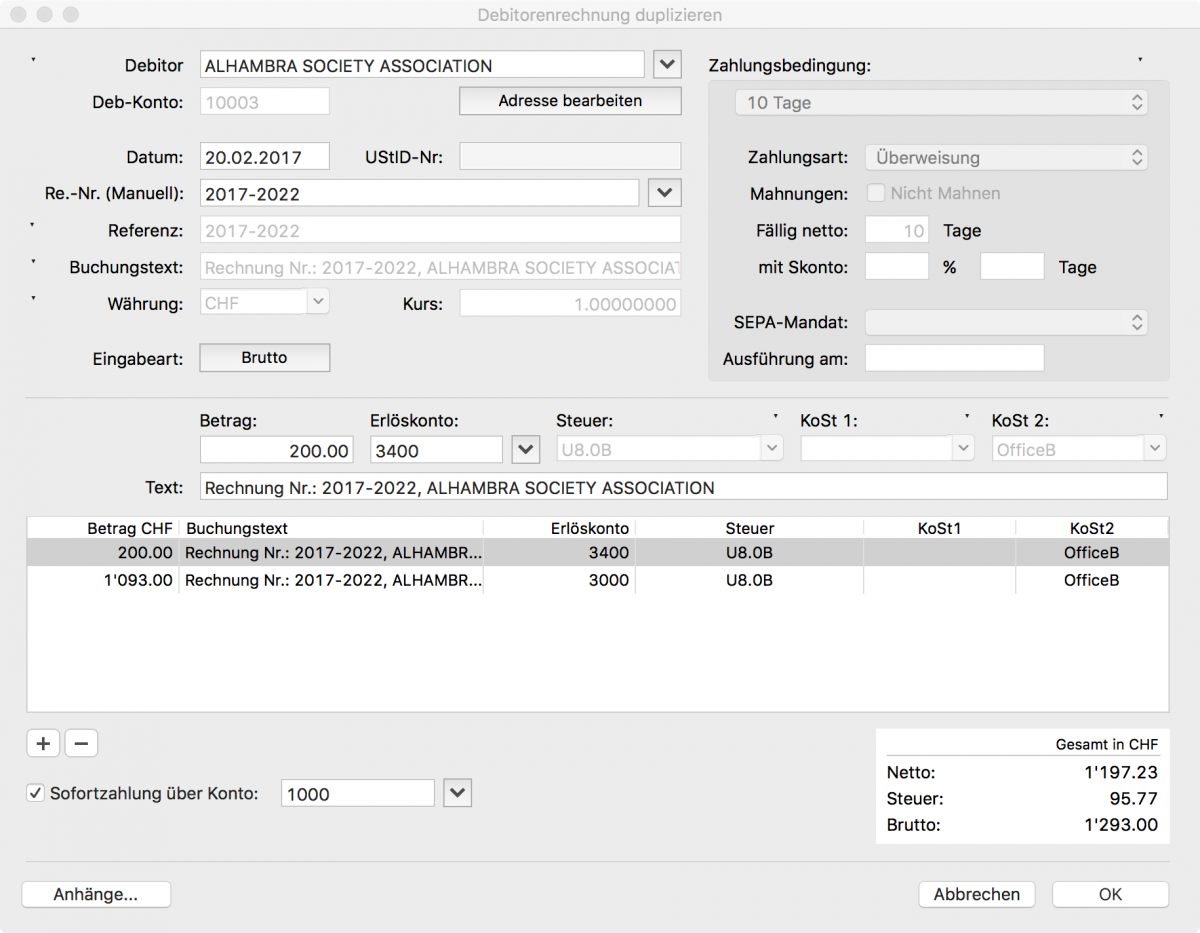The image size is (1200, 933).
Task: Toggle the Sofortzahlung über Konto checkbox
Action: 36,793
